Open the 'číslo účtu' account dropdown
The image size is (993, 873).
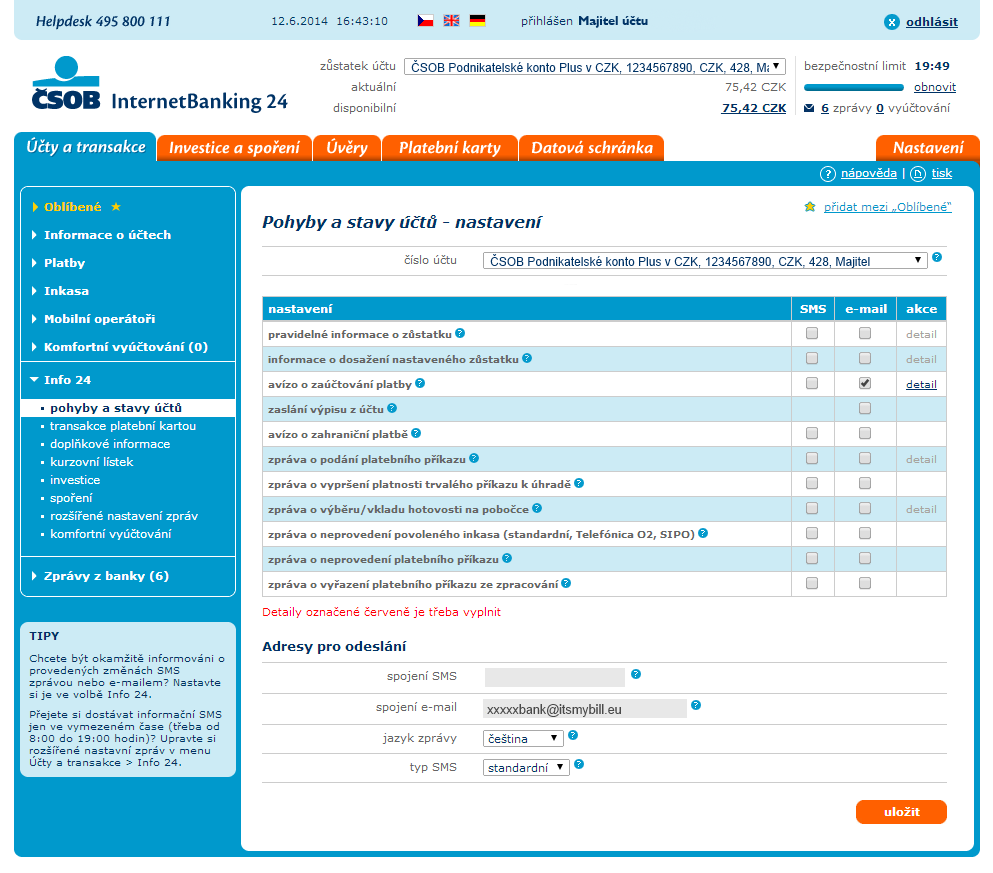pos(705,261)
